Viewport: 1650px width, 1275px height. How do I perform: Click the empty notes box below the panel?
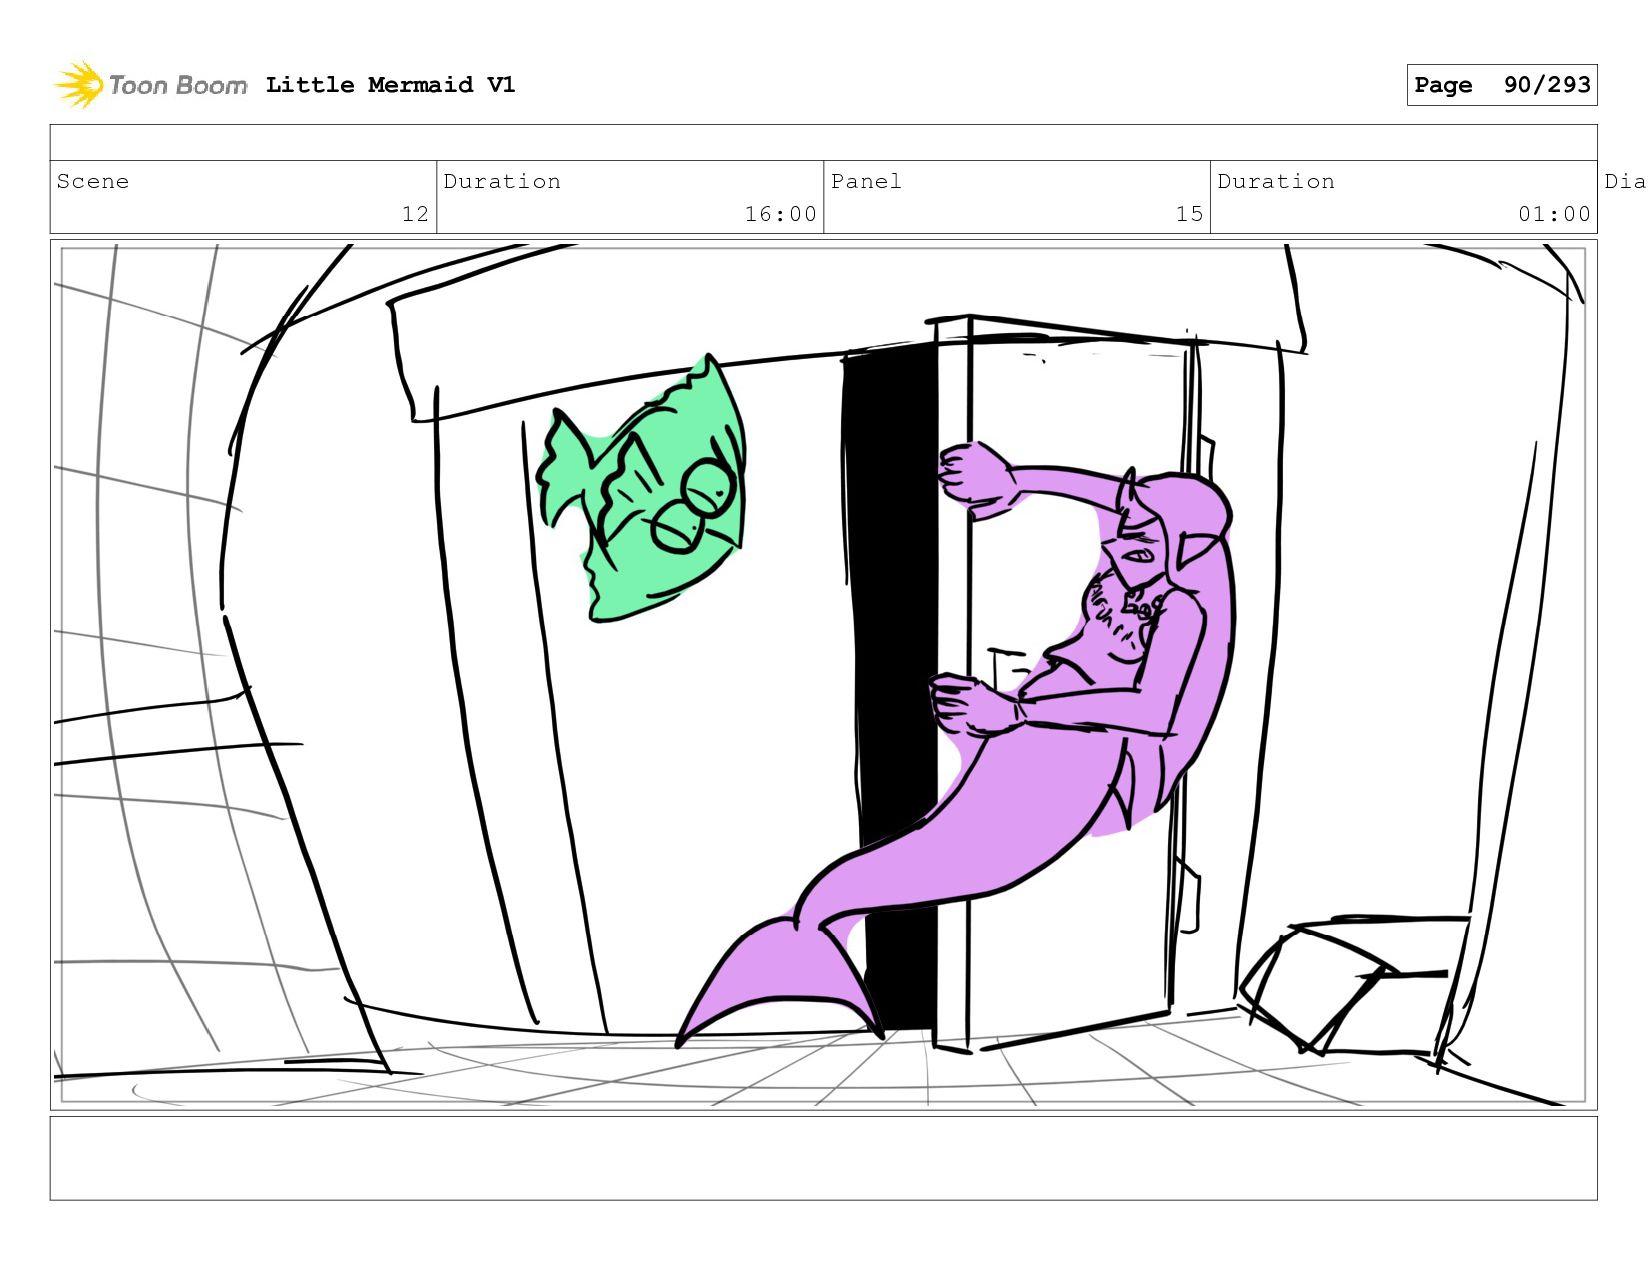823,1158
